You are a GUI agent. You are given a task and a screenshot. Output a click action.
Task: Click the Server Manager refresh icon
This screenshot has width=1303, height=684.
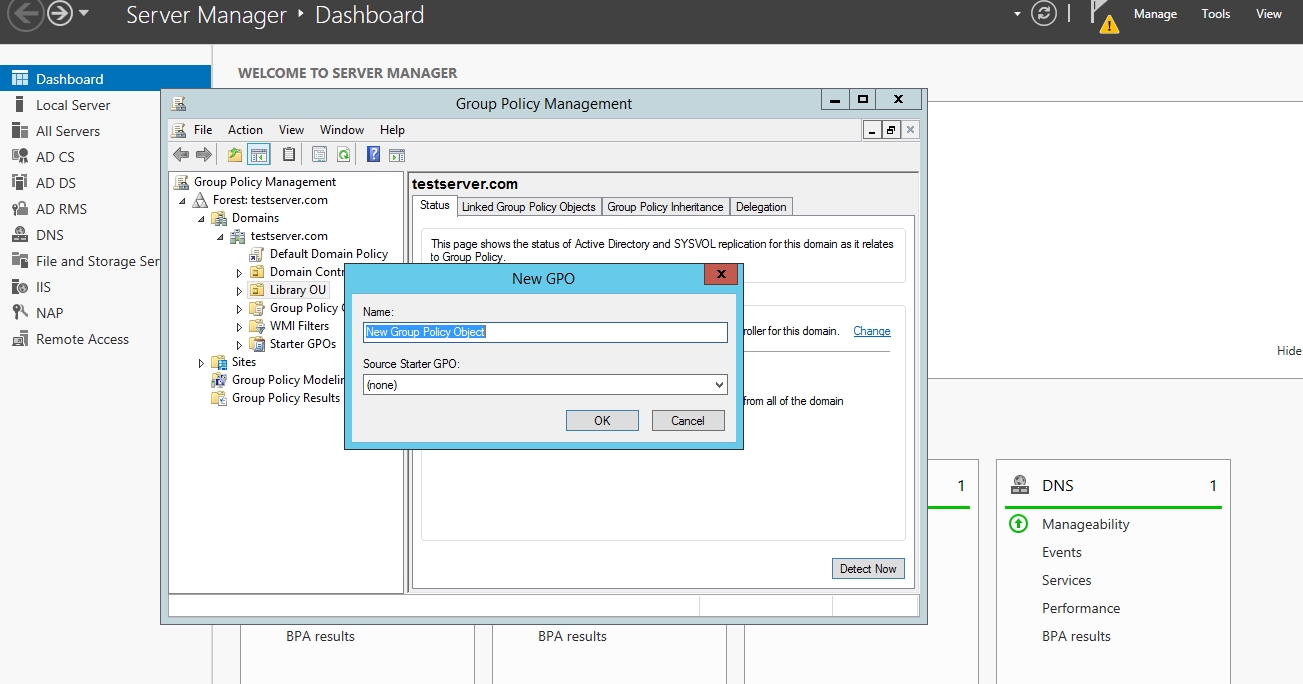(1044, 14)
